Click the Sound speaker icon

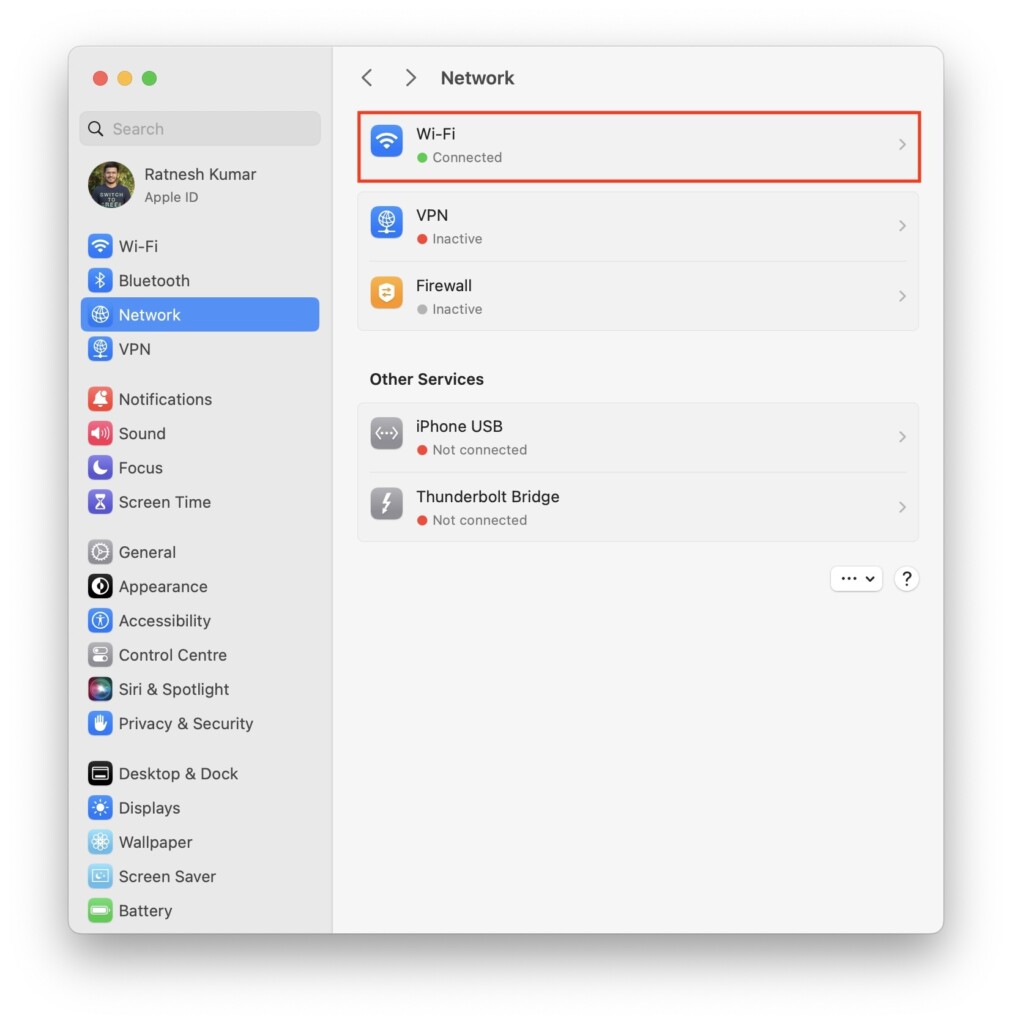coord(100,434)
